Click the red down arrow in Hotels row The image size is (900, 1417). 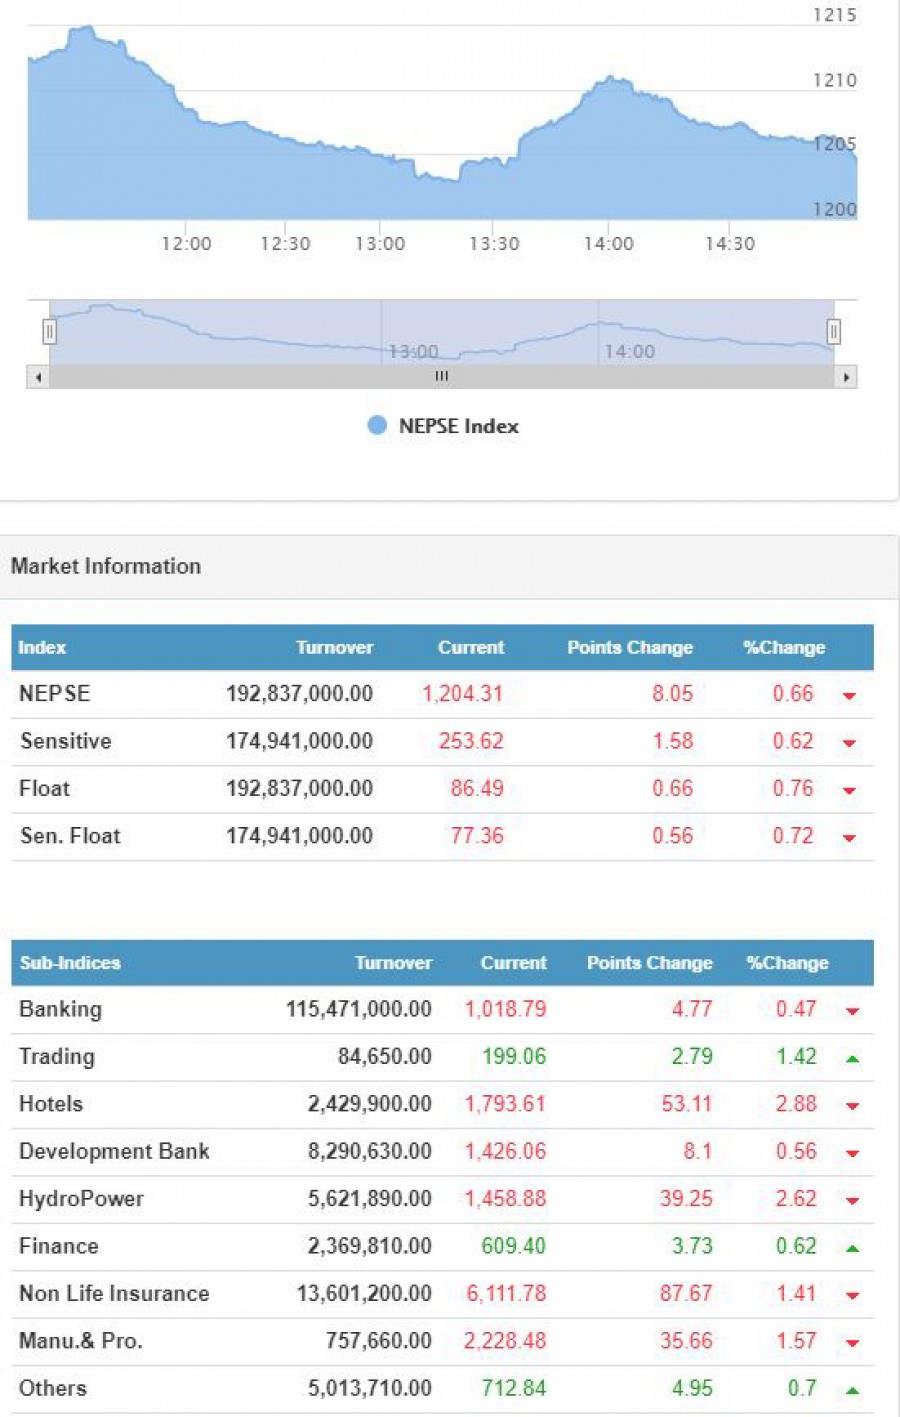852,1106
